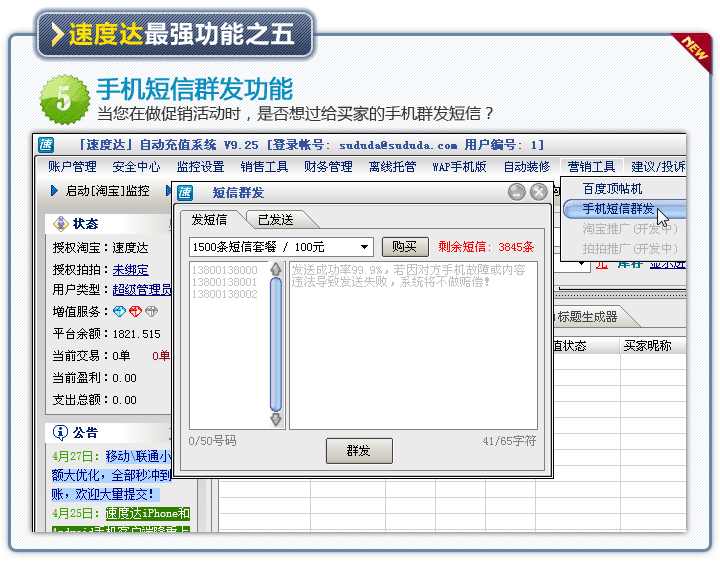Click the 超级管理员 link

point(142,290)
